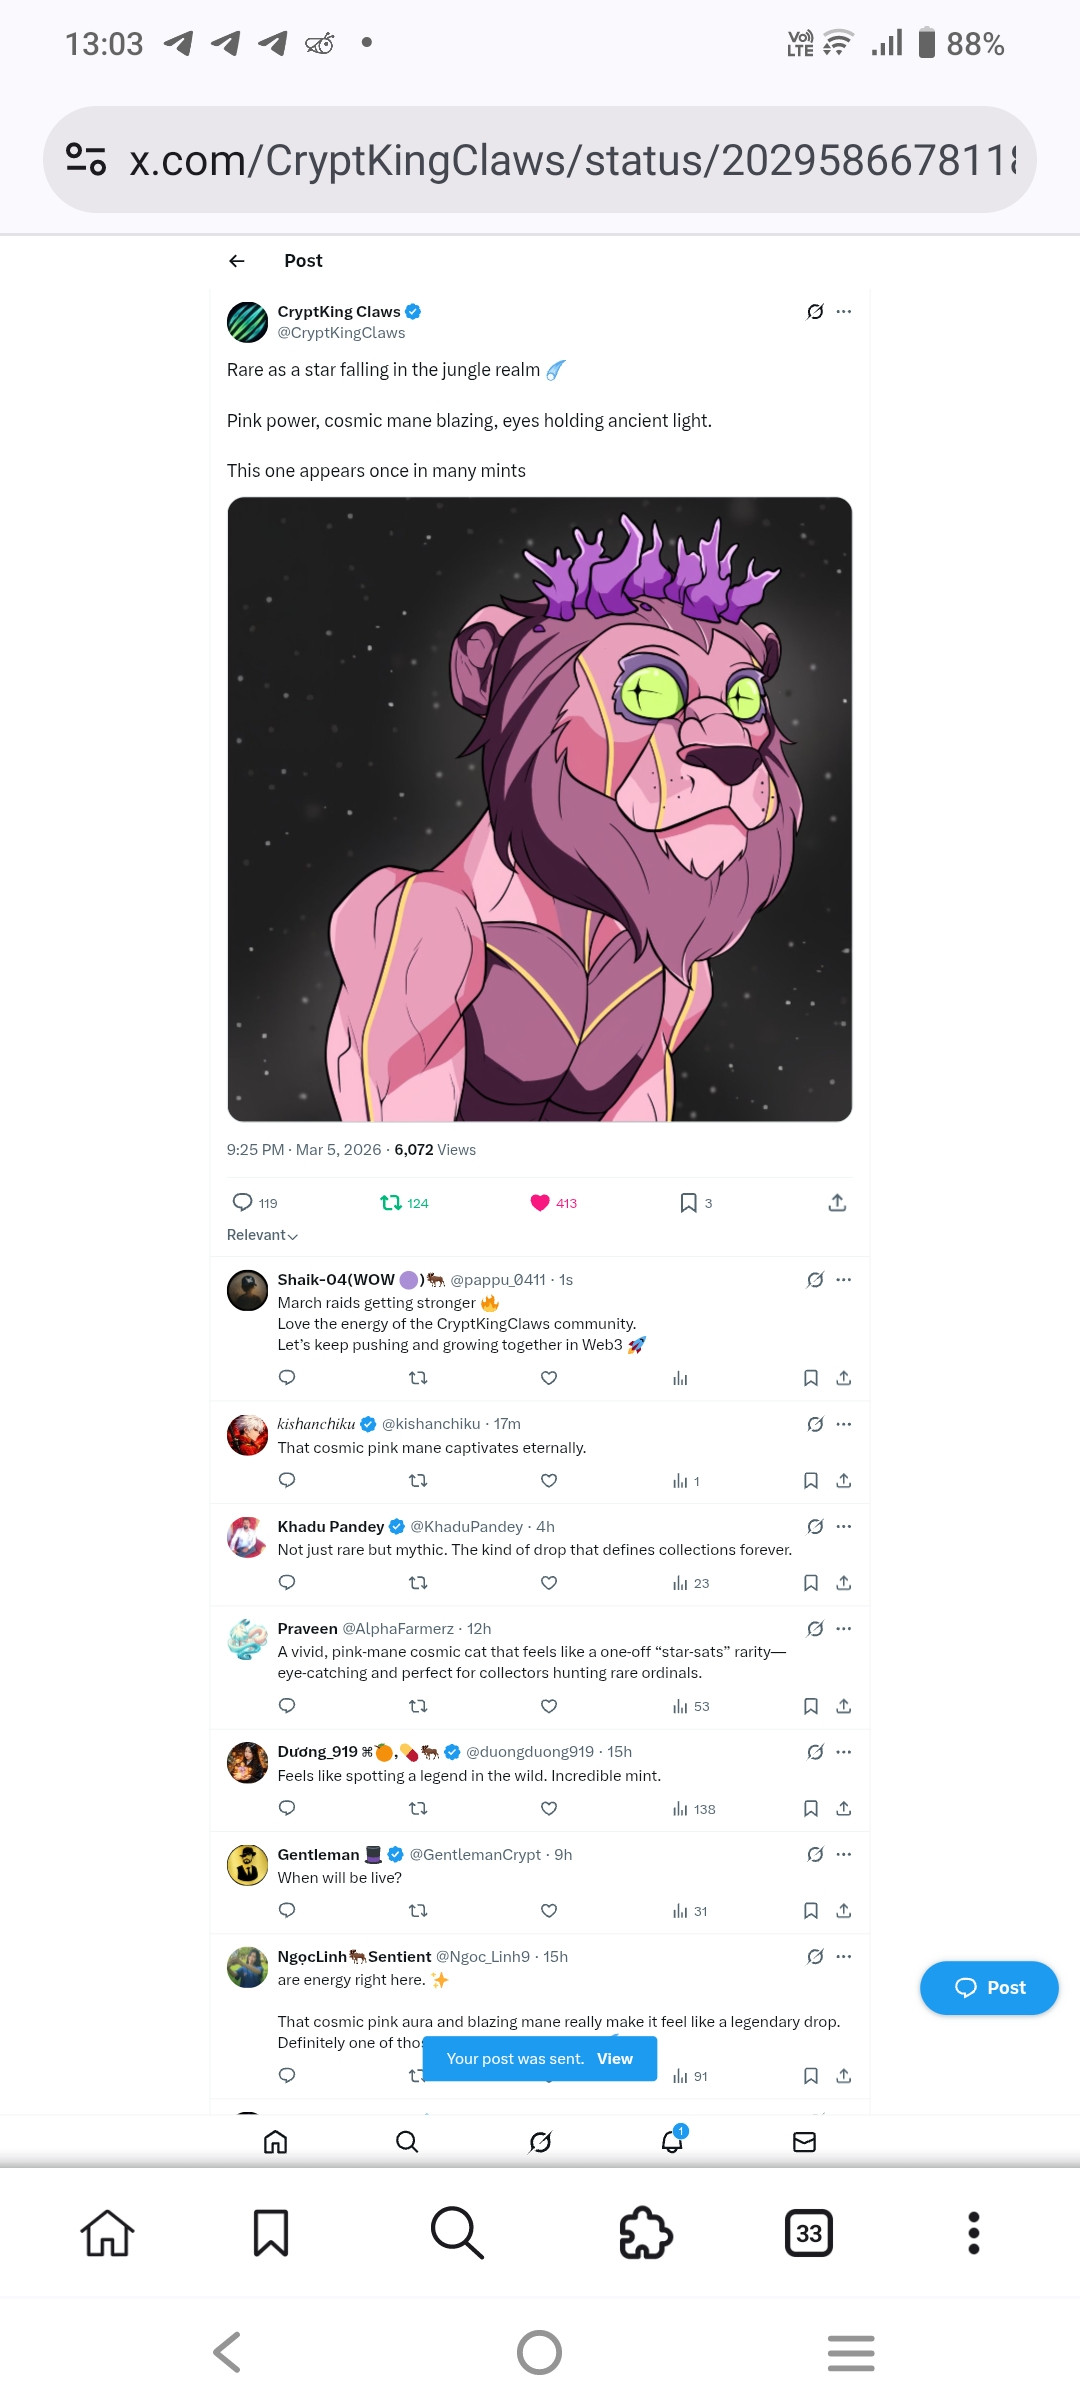Open X search tab in bottom bar

[407, 2141]
